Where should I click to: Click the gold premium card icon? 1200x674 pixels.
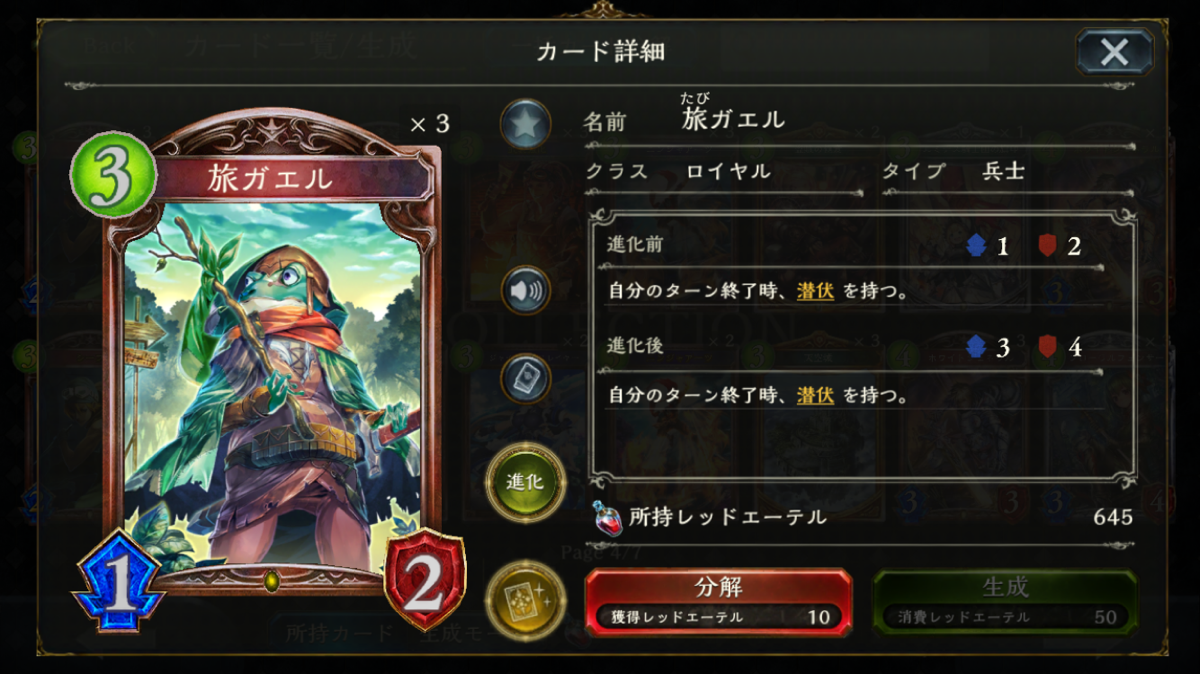(525, 600)
